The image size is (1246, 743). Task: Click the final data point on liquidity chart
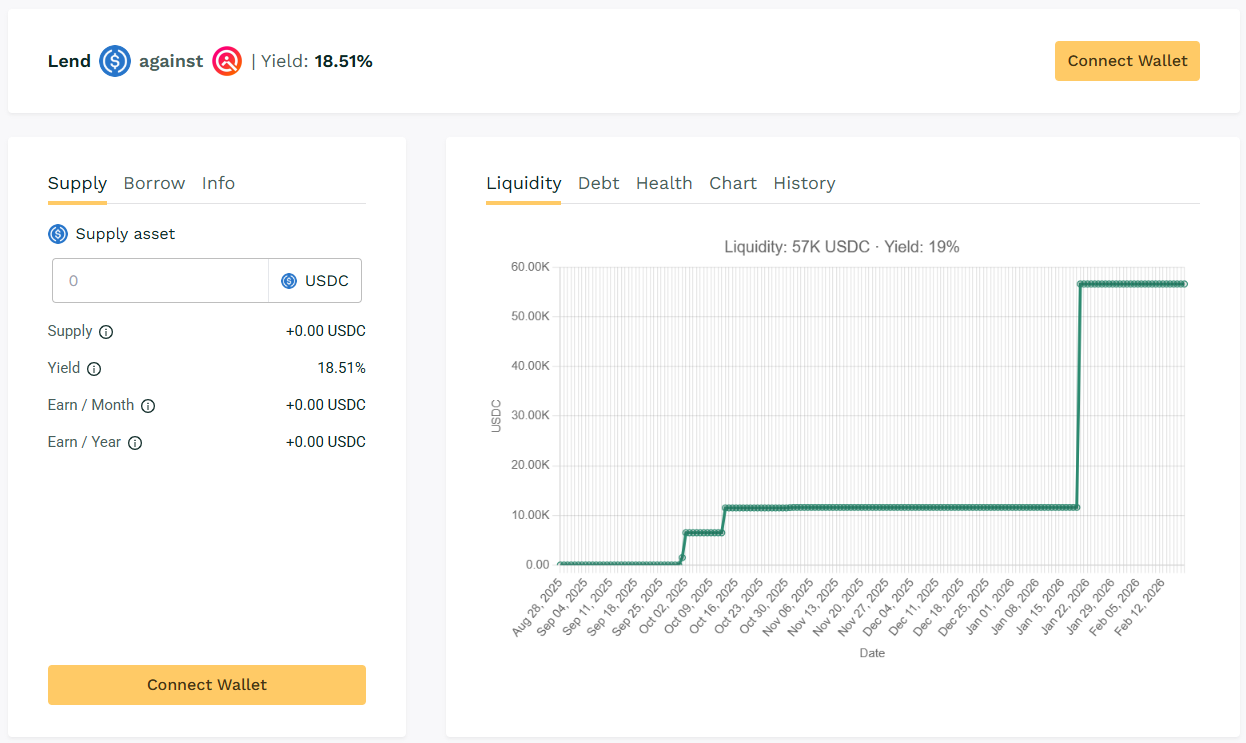pyautogui.click(x=1184, y=284)
